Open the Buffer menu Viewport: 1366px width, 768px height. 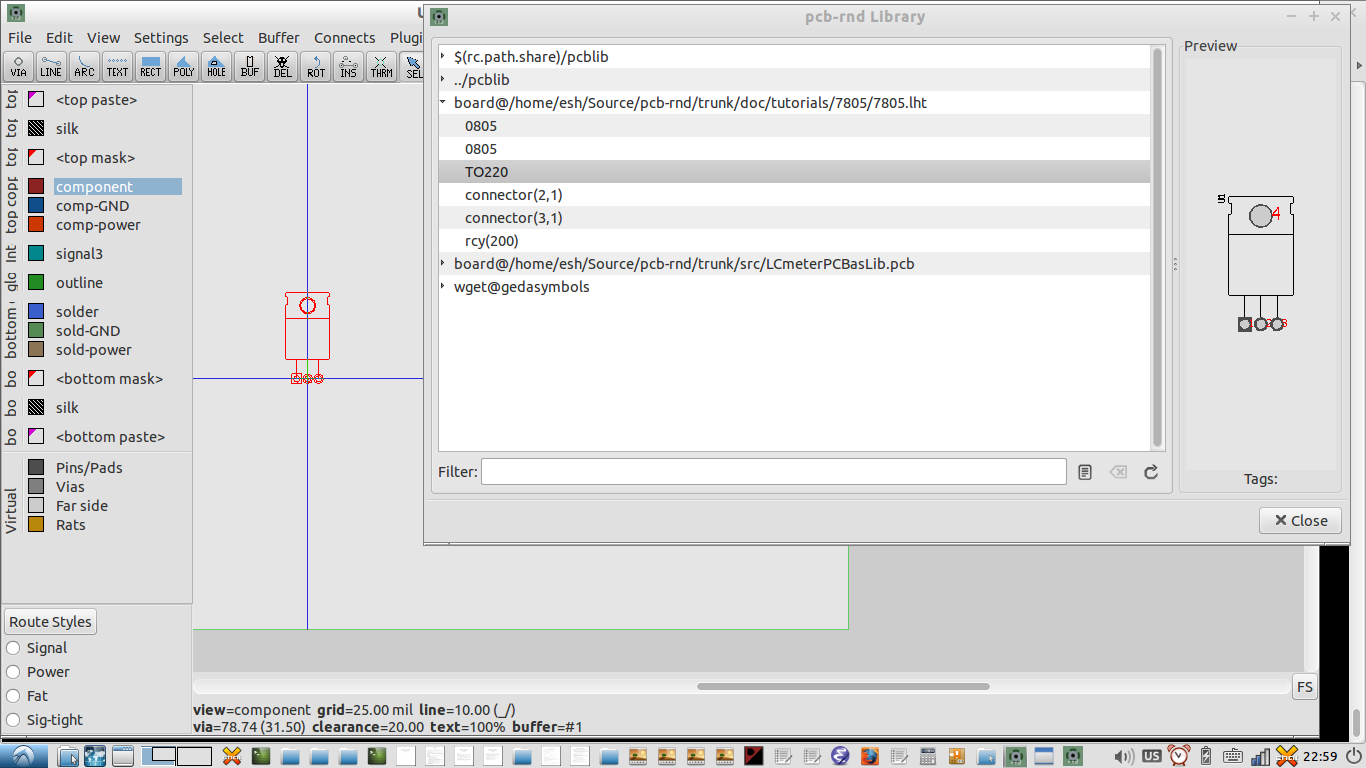coord(278,37)
